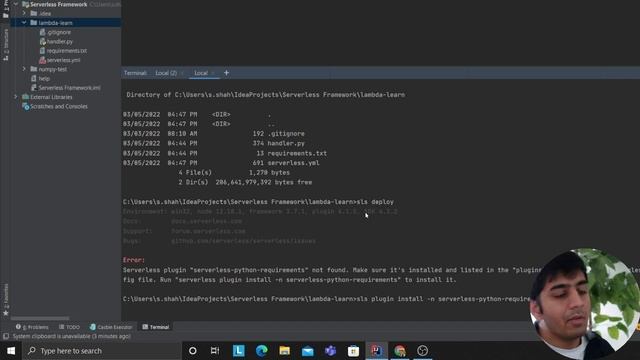Click the System clipboard is unavailable message
Viewport: 640px width, 360px height.
click(x=72, y=336)
